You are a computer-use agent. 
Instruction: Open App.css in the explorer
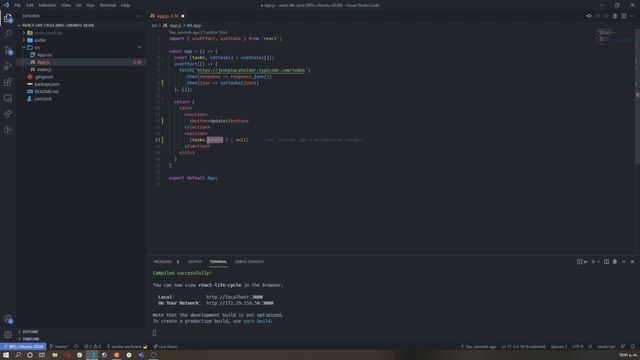coord(44,55)
